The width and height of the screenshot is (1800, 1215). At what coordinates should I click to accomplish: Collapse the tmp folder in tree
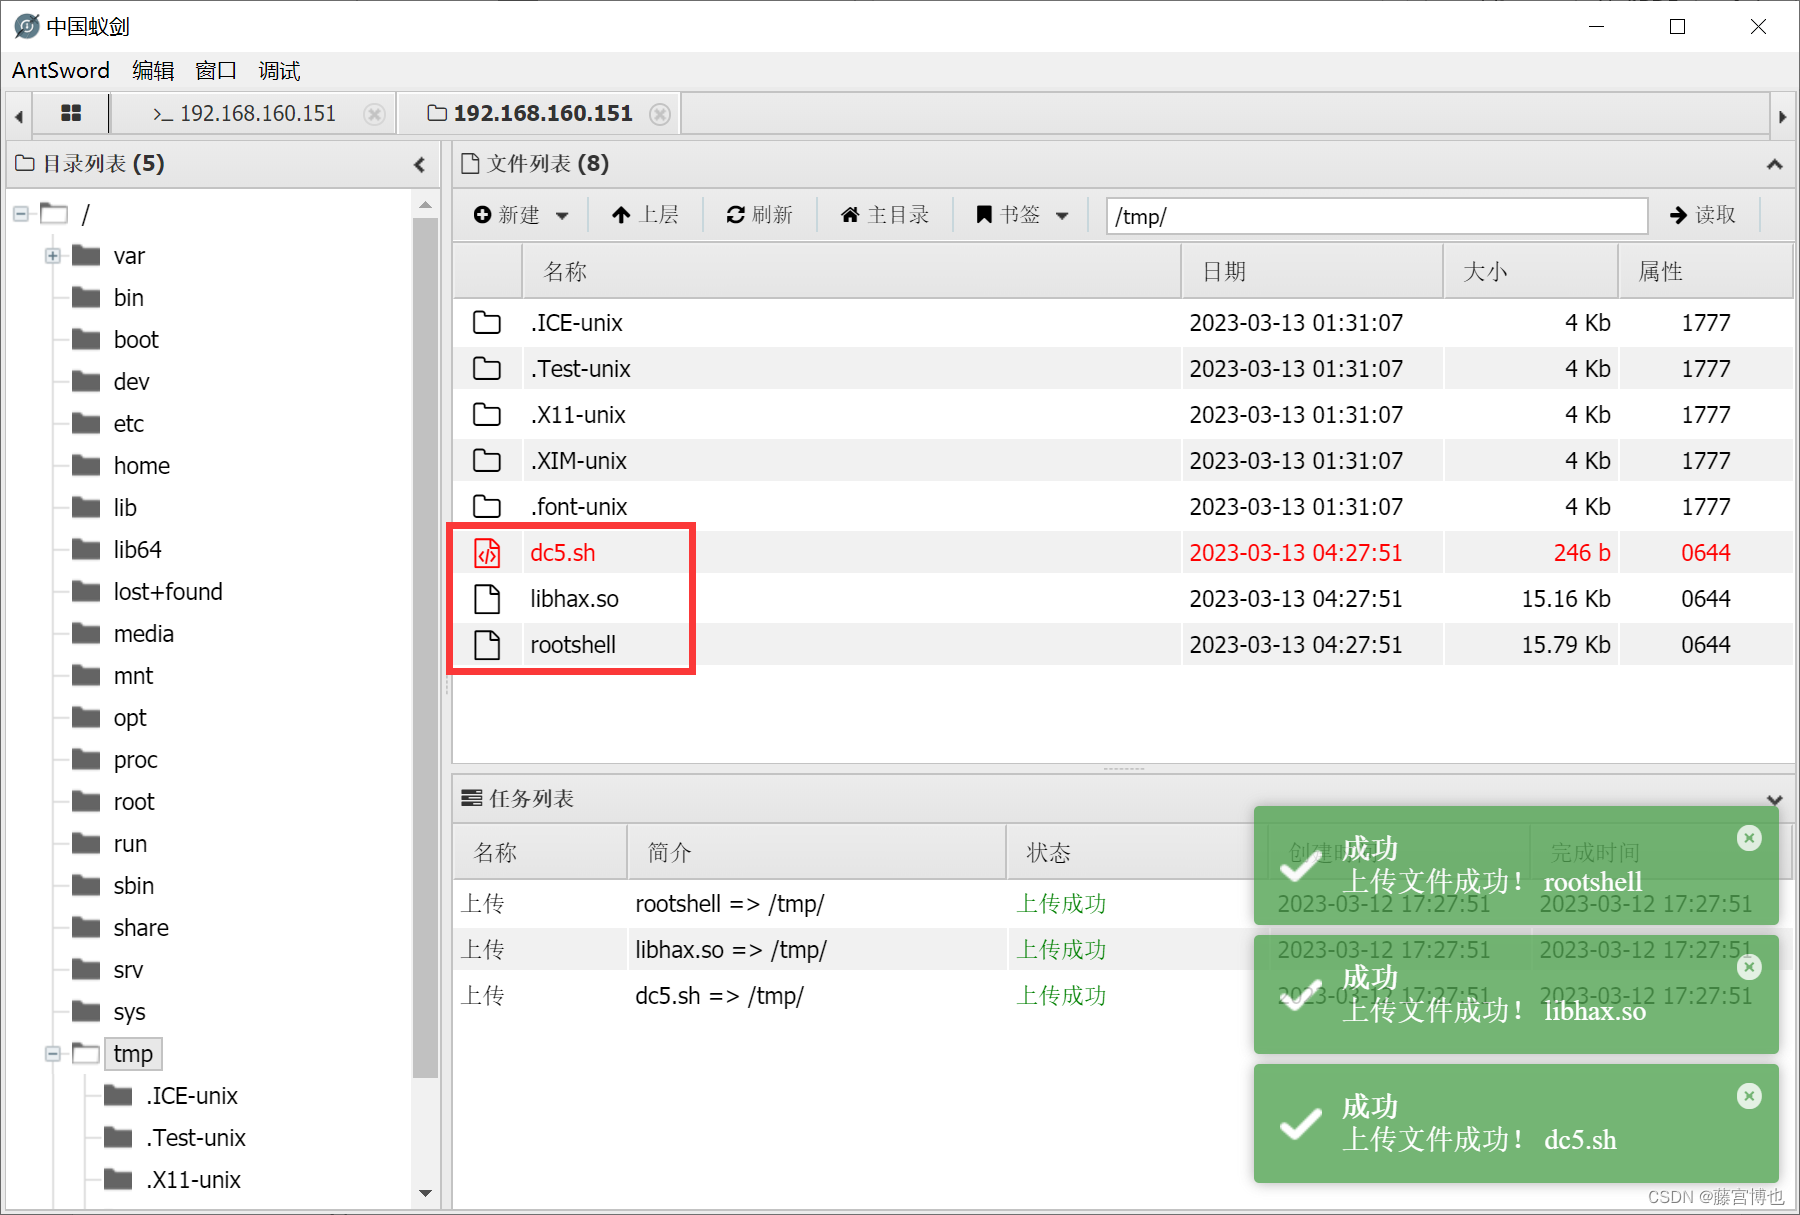click(x=52, y=1054)
